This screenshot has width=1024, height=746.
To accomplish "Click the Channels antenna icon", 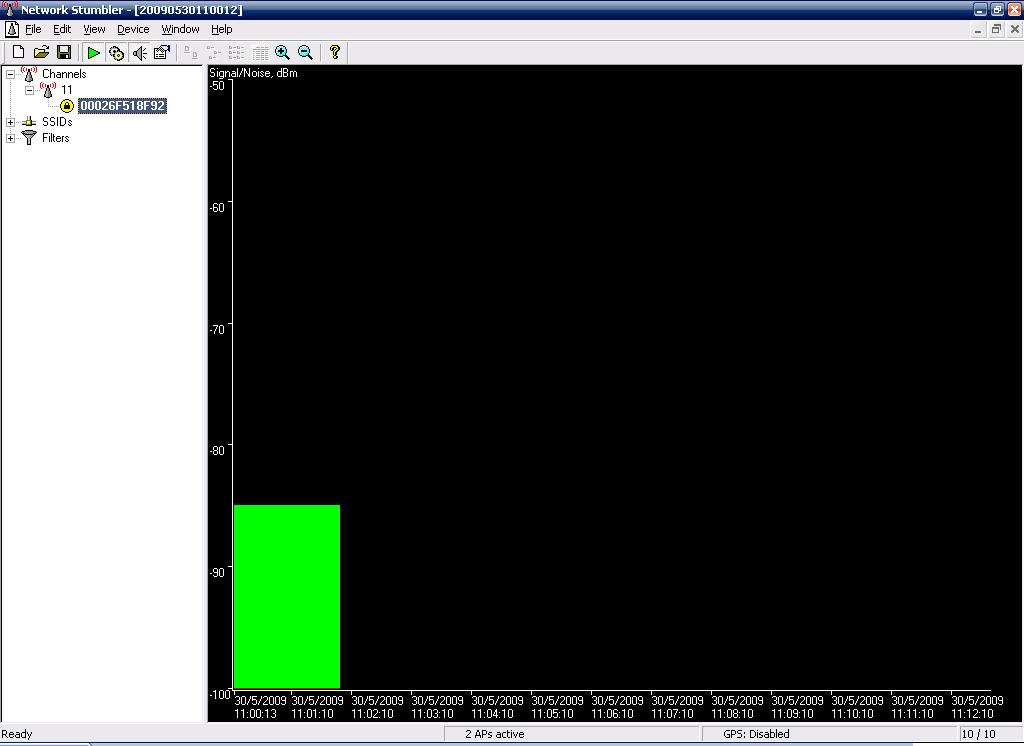I will tap(29, 74).
